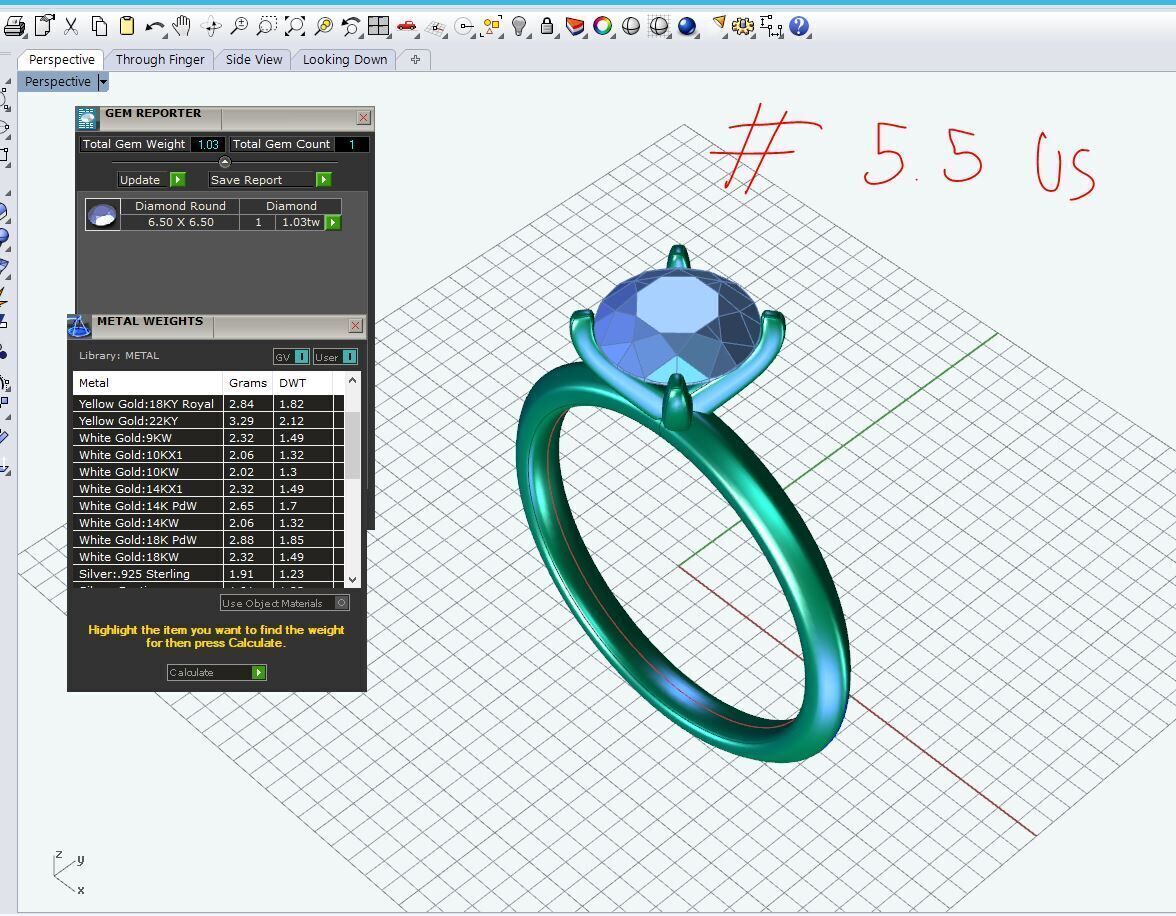The height and width of the screenshot is (916, 1176).
Task: Click the Undo View Change icon
Action: click(x=350, y=27)
